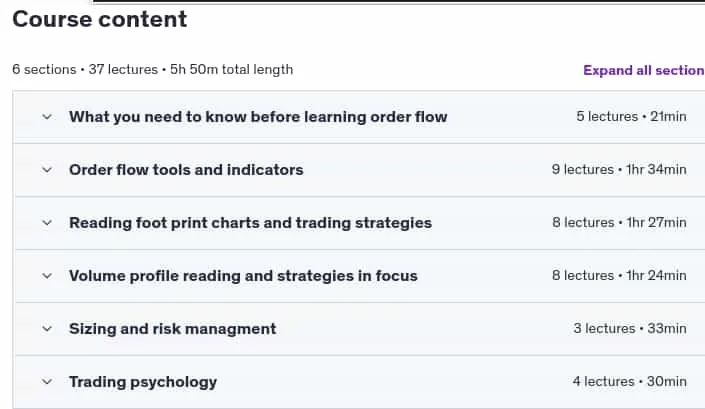This screenshot has width=705, height=409.
Task: Click the '3 lectures • 33min' label
Action: (x=630, y=329)
